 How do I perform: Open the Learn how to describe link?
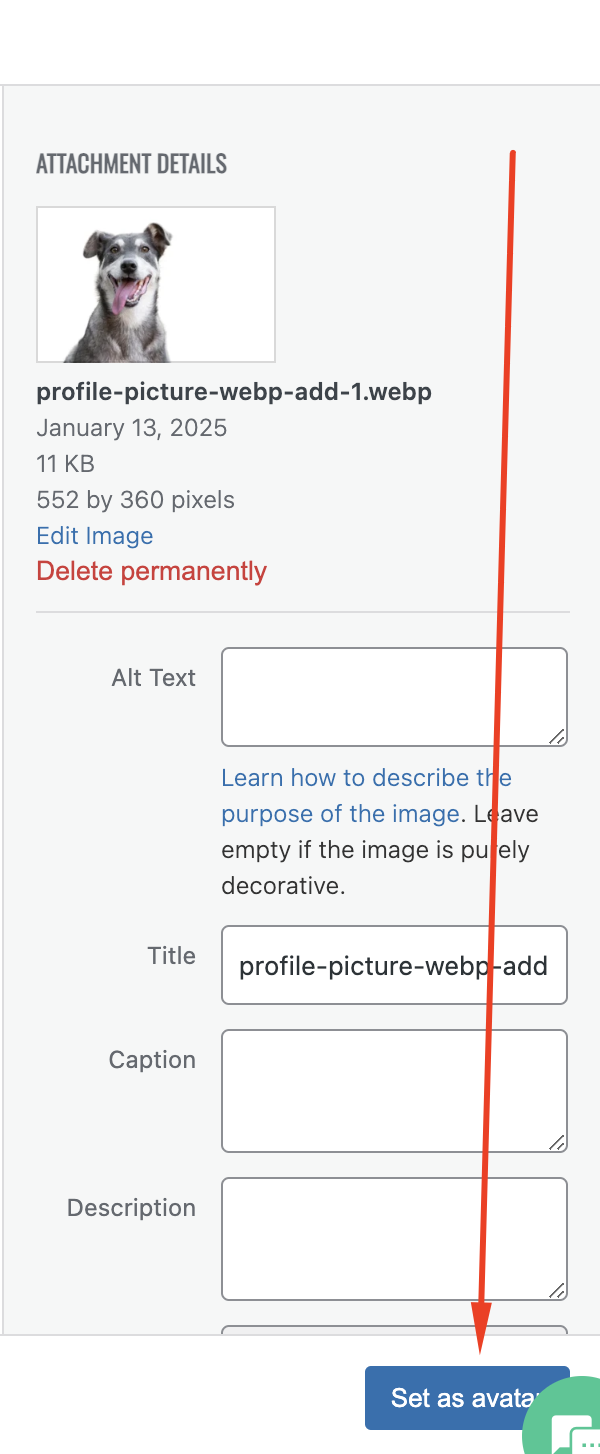[366, 796]
